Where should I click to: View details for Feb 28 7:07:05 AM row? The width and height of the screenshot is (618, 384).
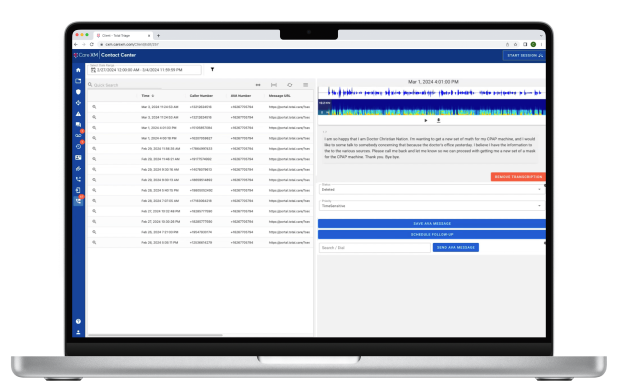(94, 201)
